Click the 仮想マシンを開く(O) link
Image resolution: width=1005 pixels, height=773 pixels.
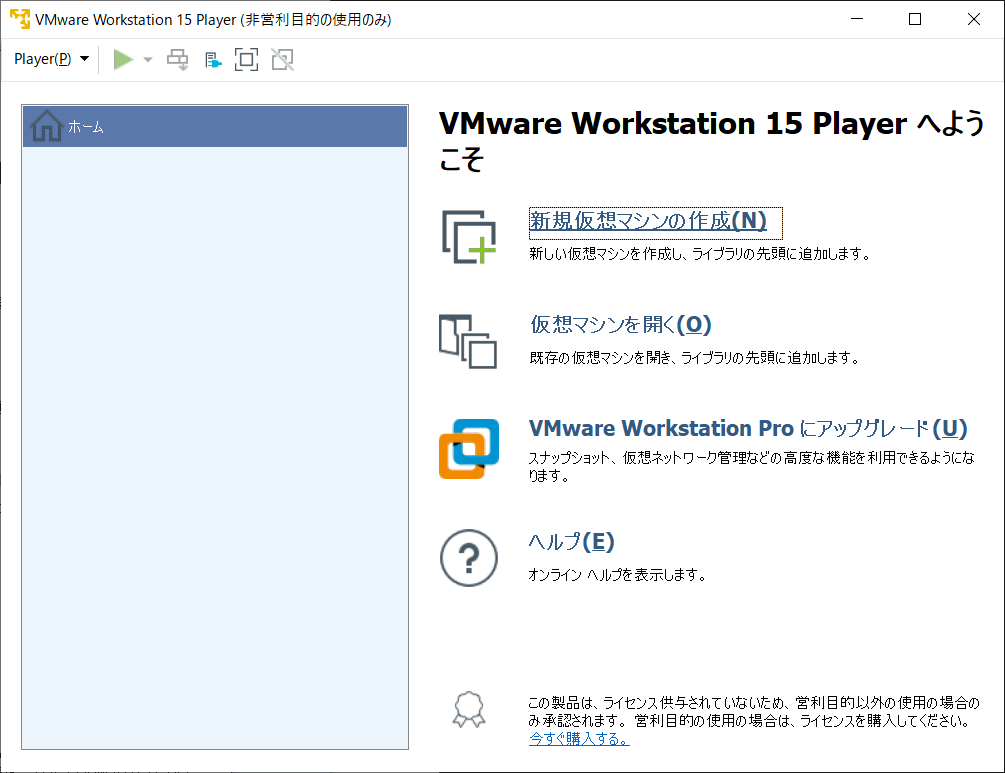620,324
